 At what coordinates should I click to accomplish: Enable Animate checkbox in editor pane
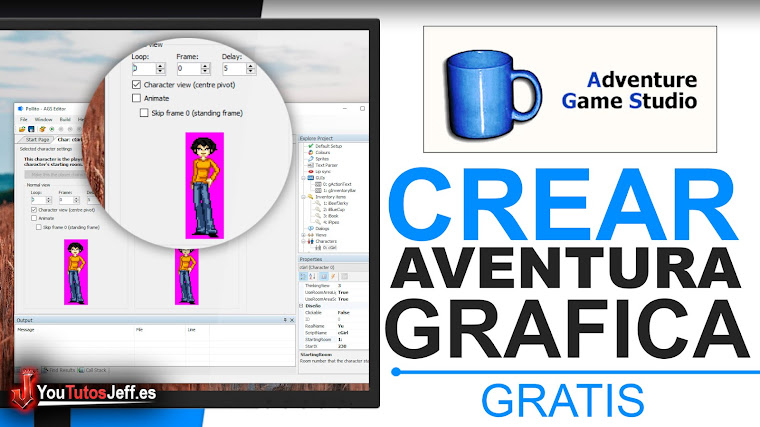[x=34, y=218]
